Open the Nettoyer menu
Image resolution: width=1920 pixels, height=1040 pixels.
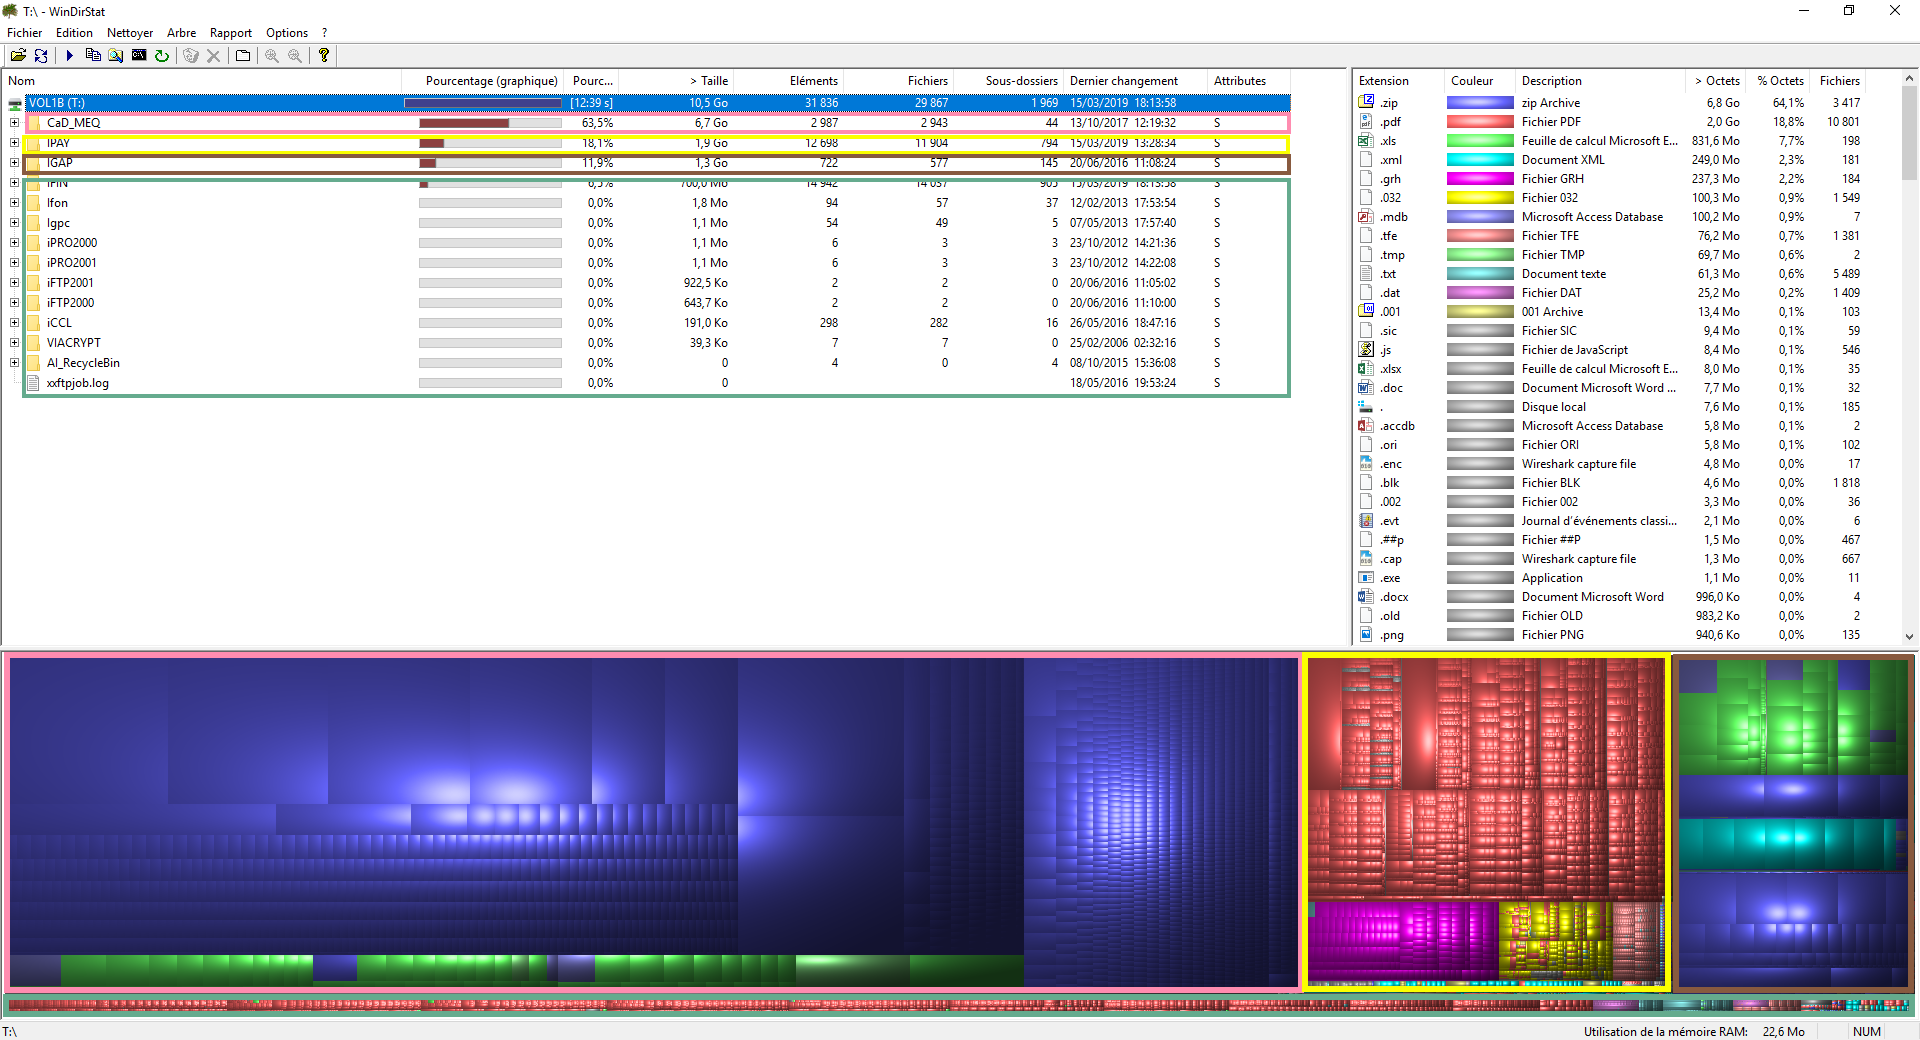point(130,33)
